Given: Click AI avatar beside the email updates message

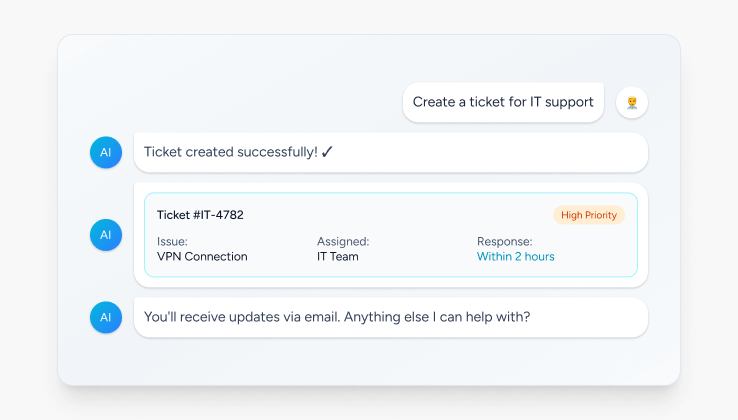Looking at the screenshot, I should (106, 317).
